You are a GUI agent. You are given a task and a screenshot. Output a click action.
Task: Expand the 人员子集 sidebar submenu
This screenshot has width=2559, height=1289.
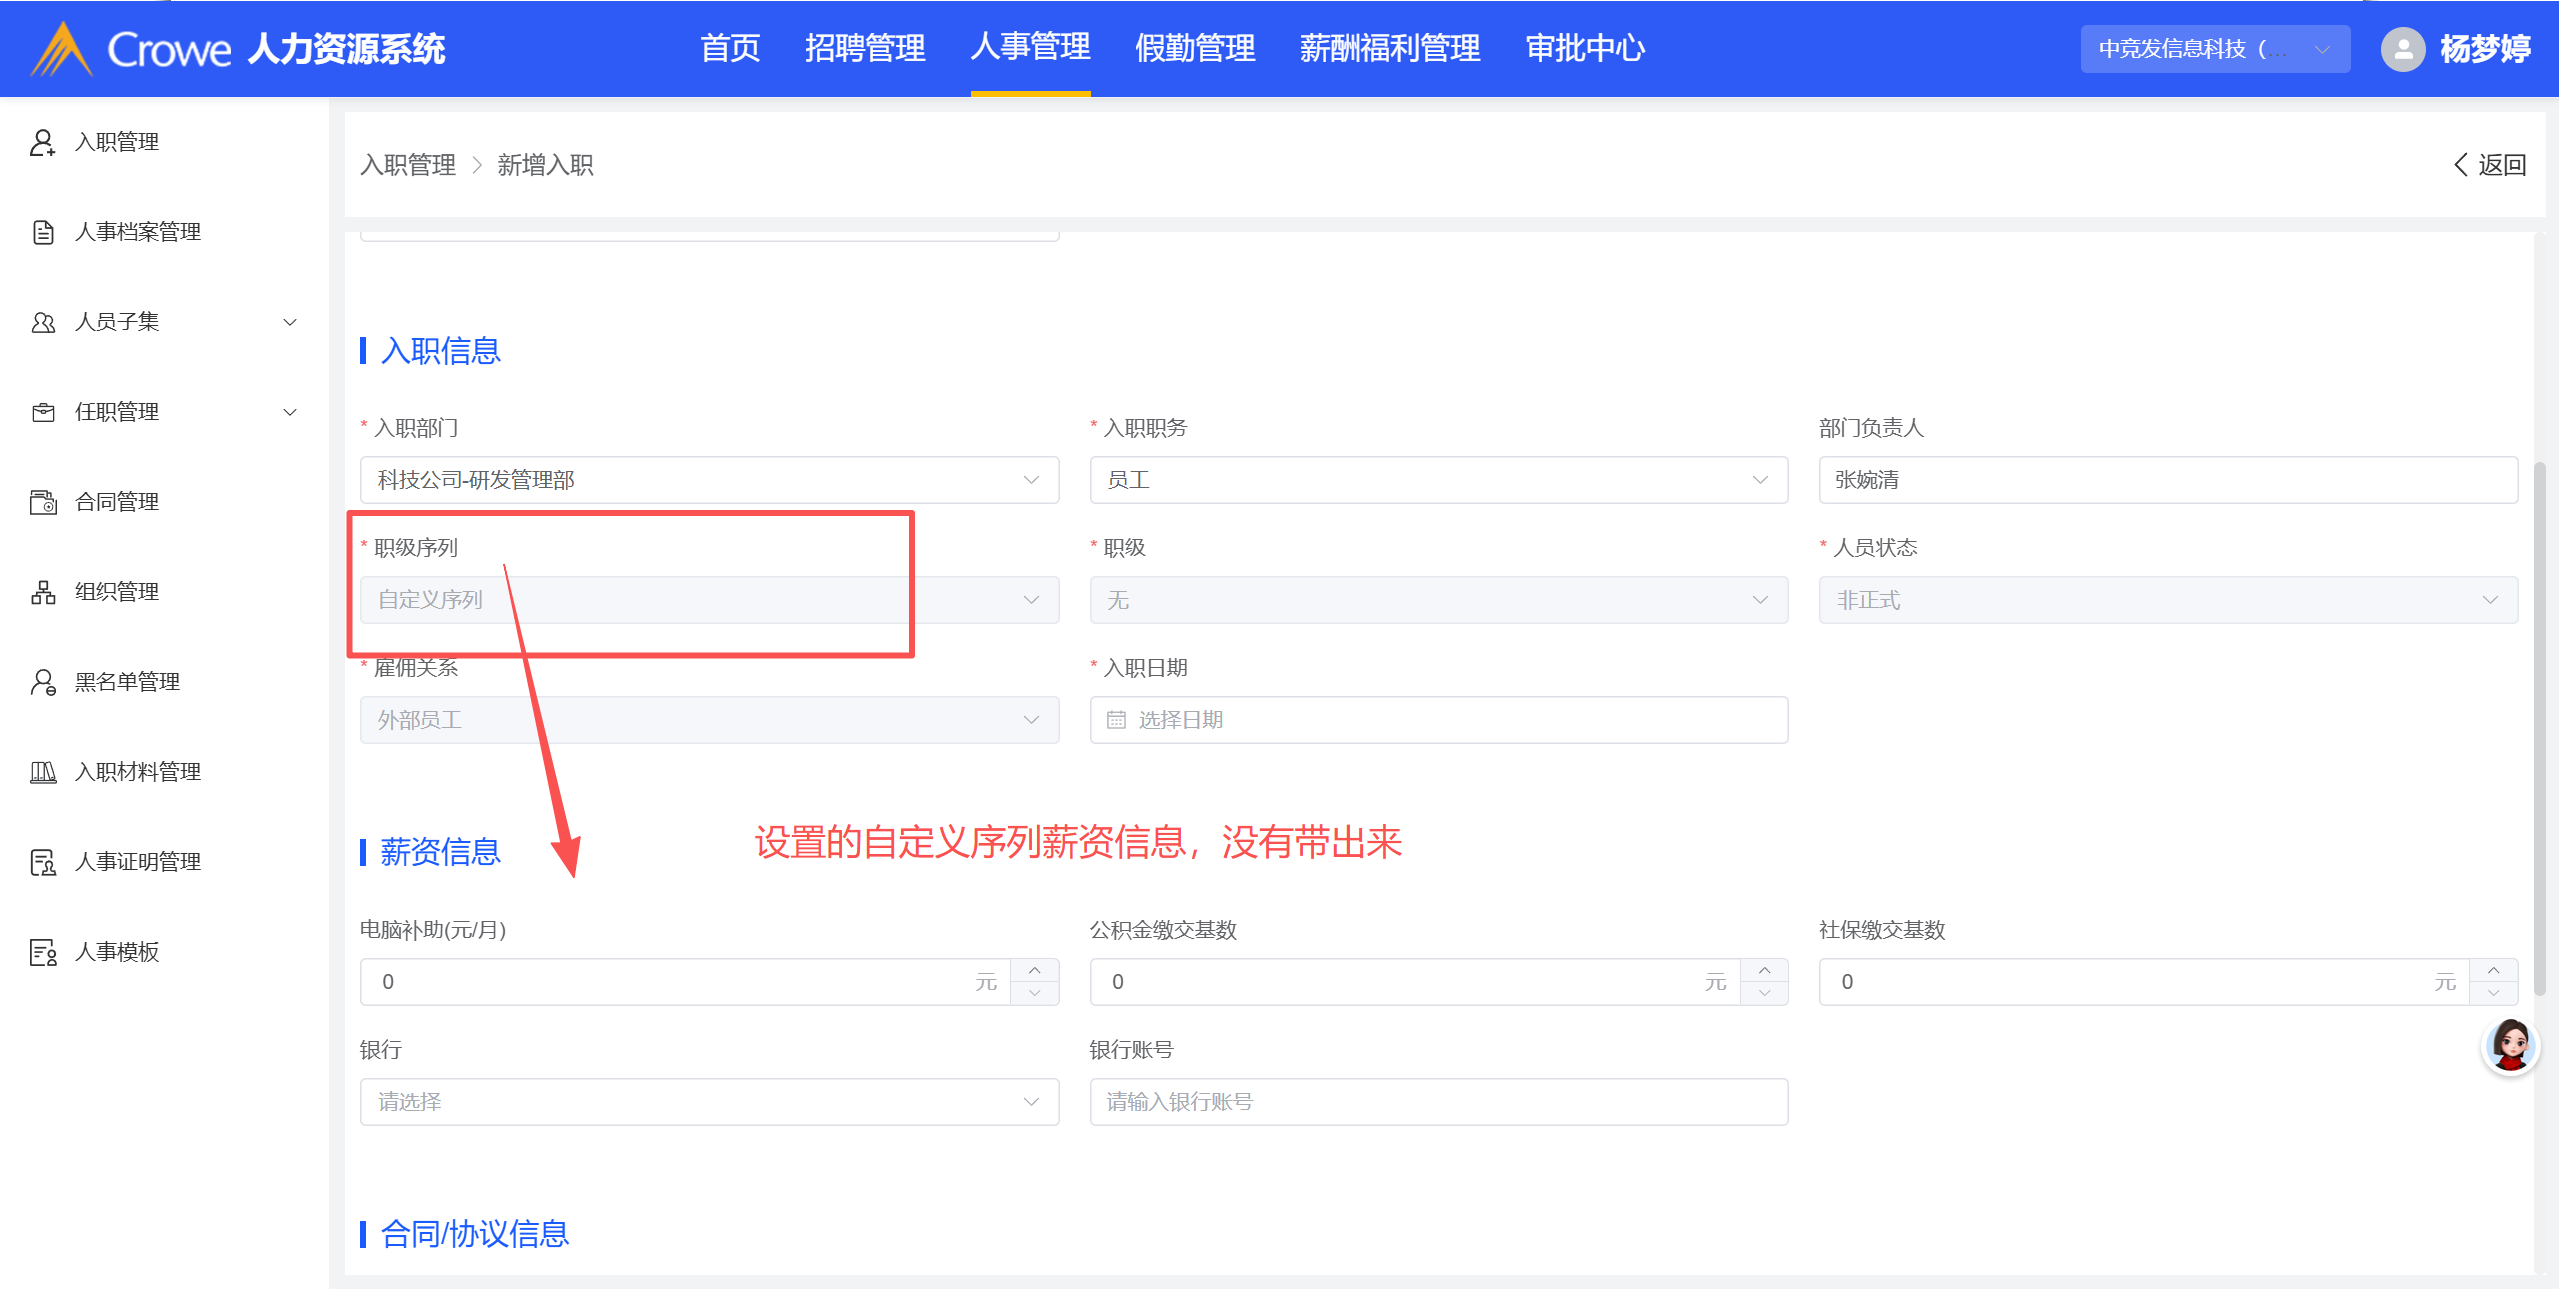click(290, 322)
